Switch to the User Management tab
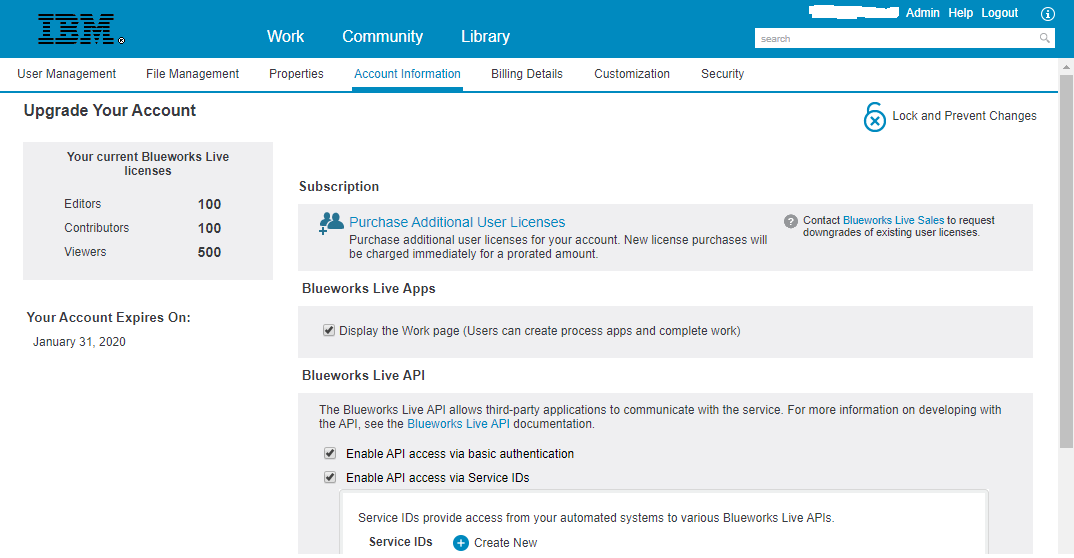Screen dimensions: 1074x558 (66, 74)
